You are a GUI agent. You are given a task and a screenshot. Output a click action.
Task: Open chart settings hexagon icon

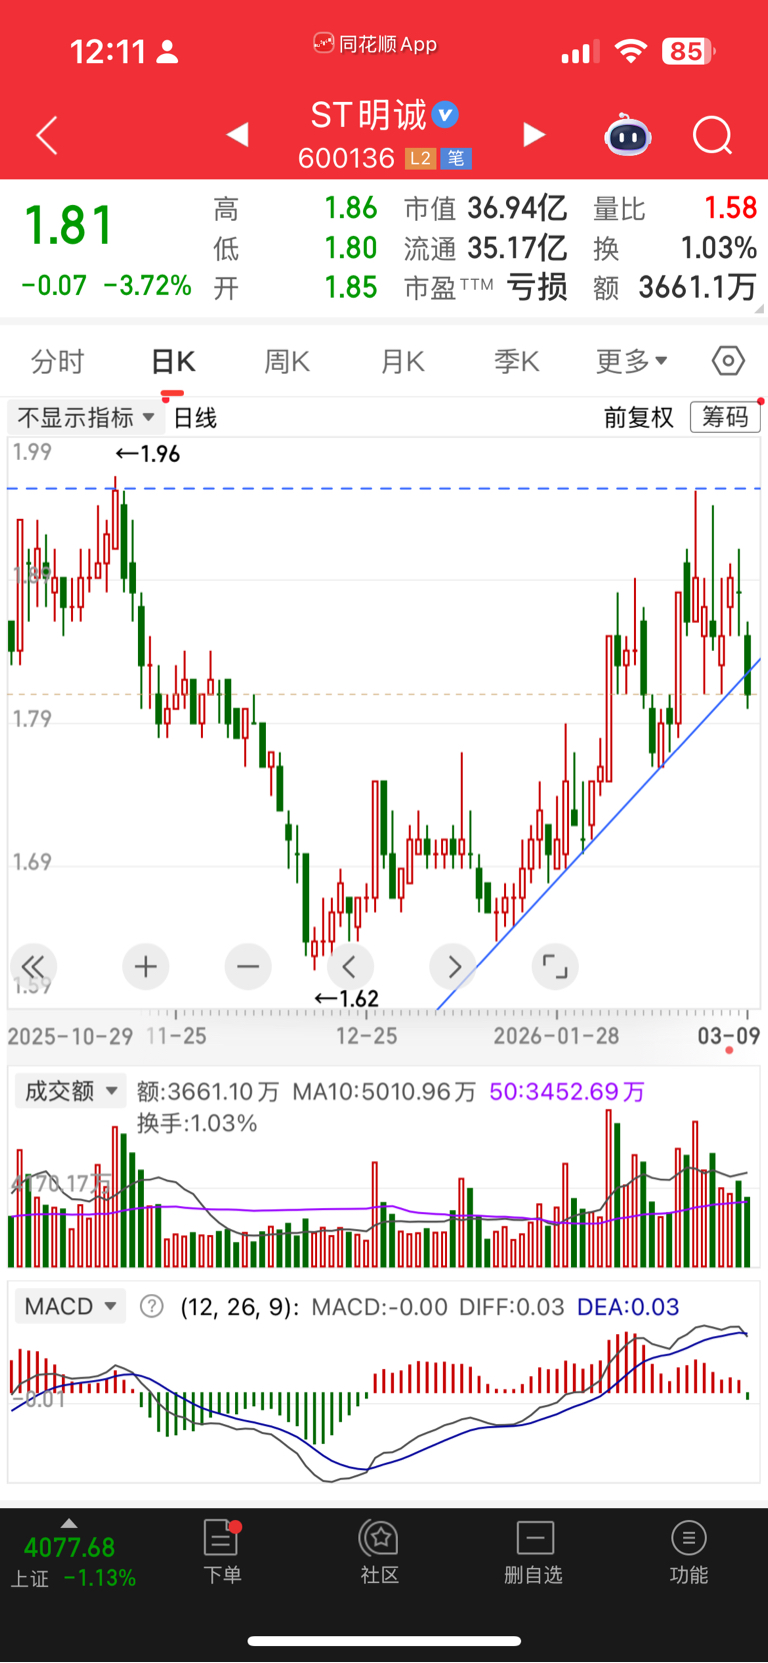[x=728, y=361]
